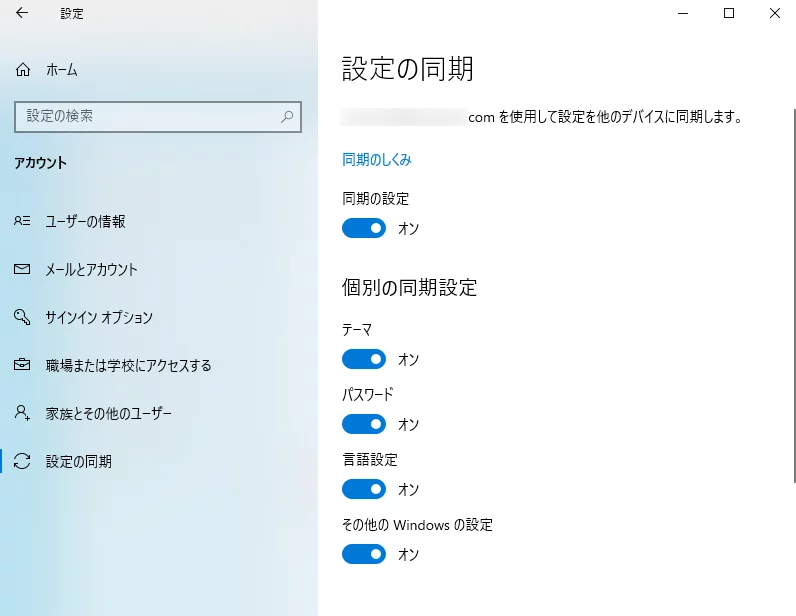This screenshot has width=796, height=616.
Task: Click the briefcase icon for 職場または学校
Action: 22,366
